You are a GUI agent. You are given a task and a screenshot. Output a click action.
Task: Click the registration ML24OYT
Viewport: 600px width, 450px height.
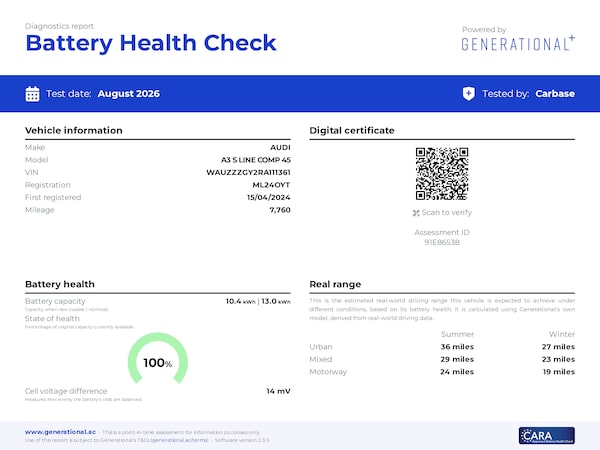(271, 185)
